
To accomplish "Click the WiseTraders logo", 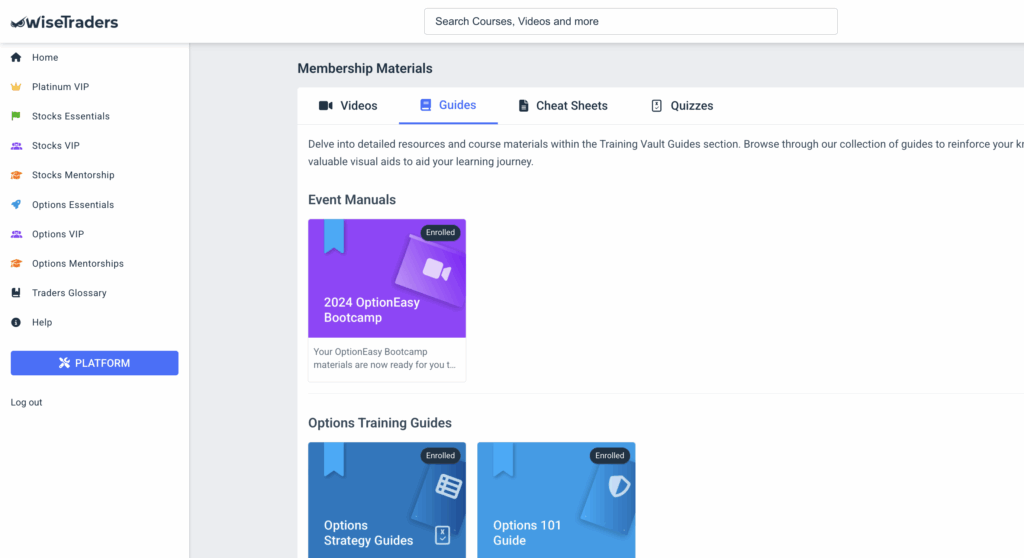I will pos(64,21).
